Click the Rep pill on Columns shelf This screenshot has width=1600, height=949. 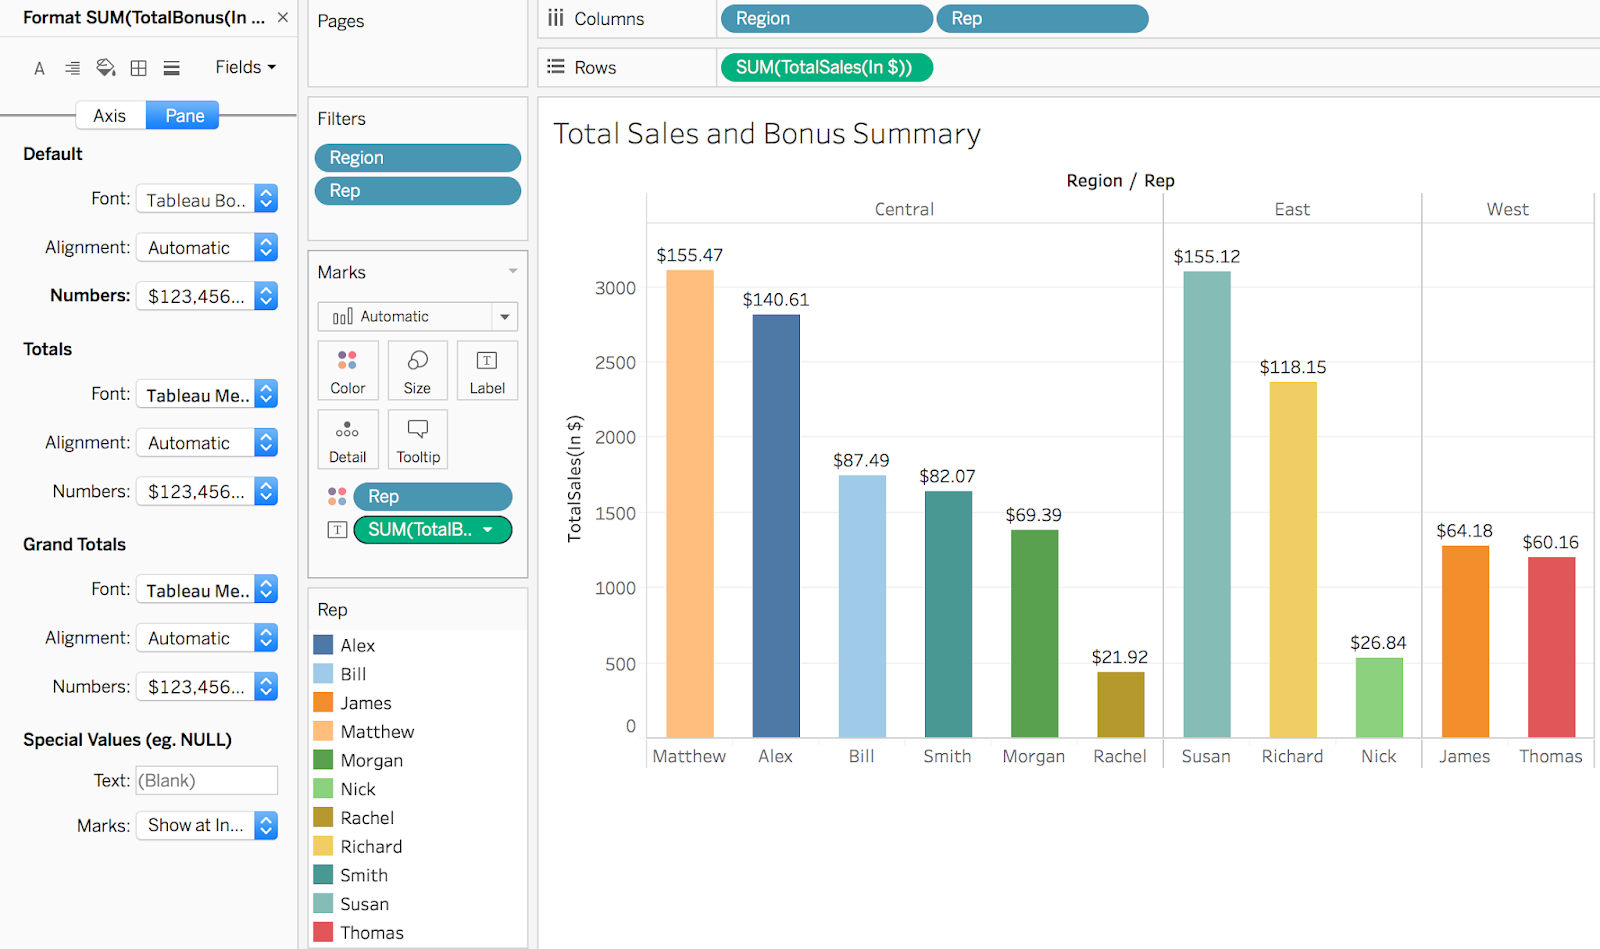click(1042, 18)
